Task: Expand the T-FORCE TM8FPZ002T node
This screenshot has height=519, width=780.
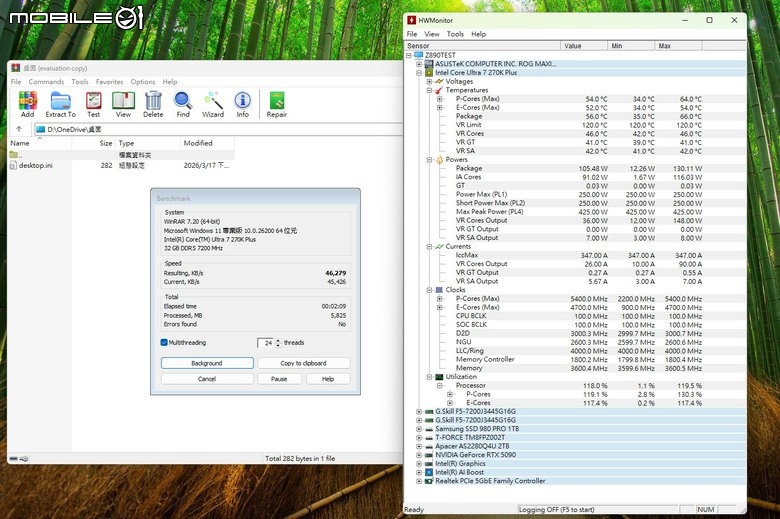Action: [419, 437]
